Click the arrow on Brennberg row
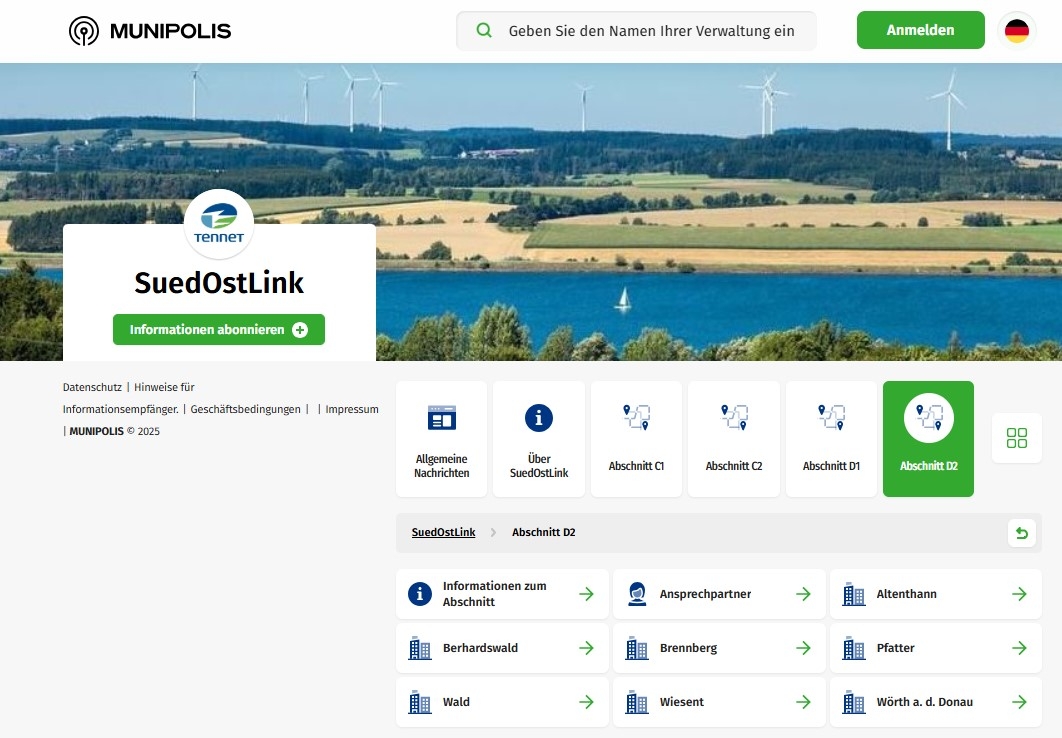The image size is (1062, 738). coord(803,648)
